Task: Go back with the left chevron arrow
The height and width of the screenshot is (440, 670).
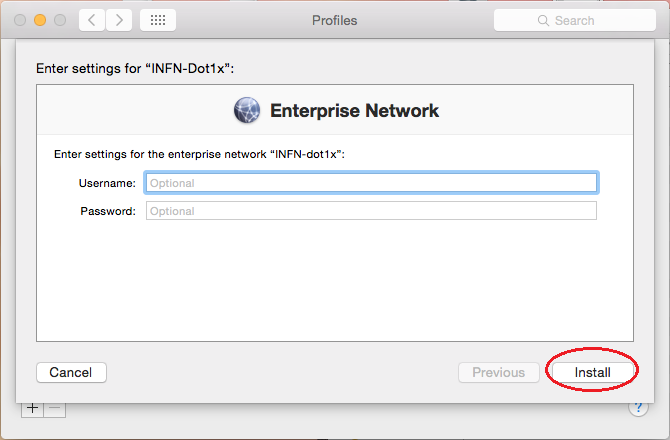Action: [92, 20]
